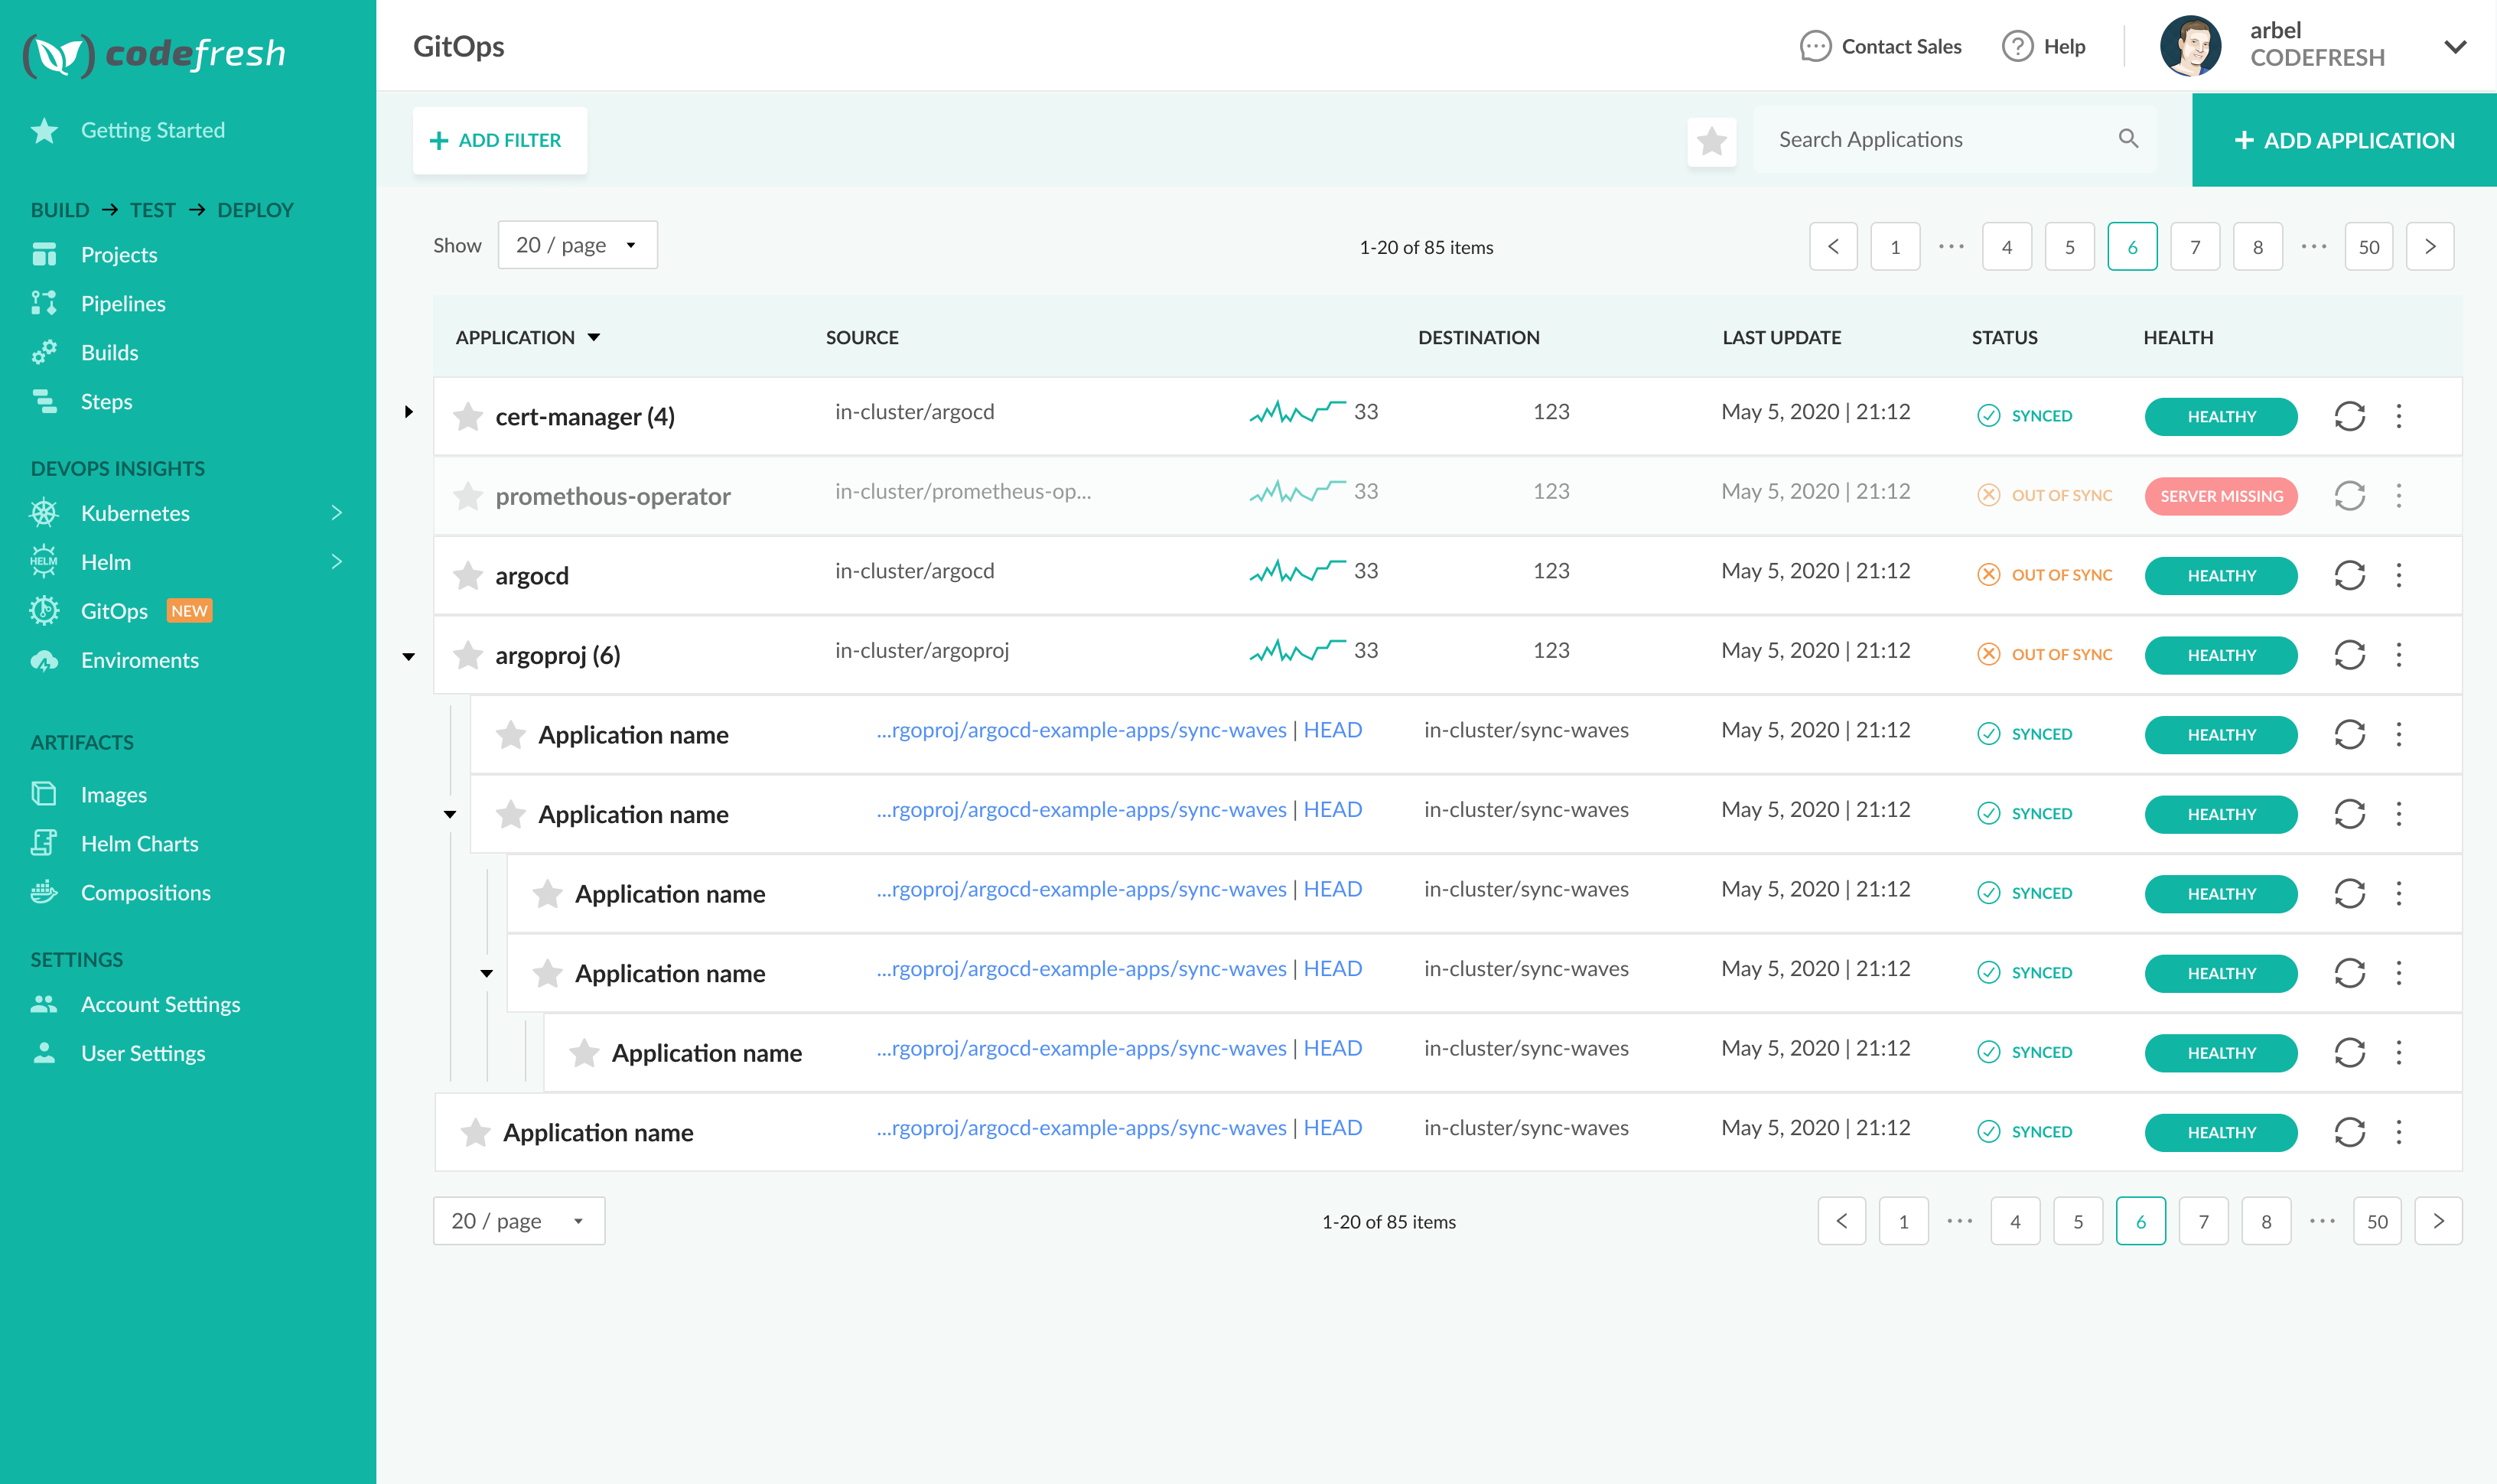
Task: Go to page 7 in top pagination
Action: click(x=2195, y=246)
